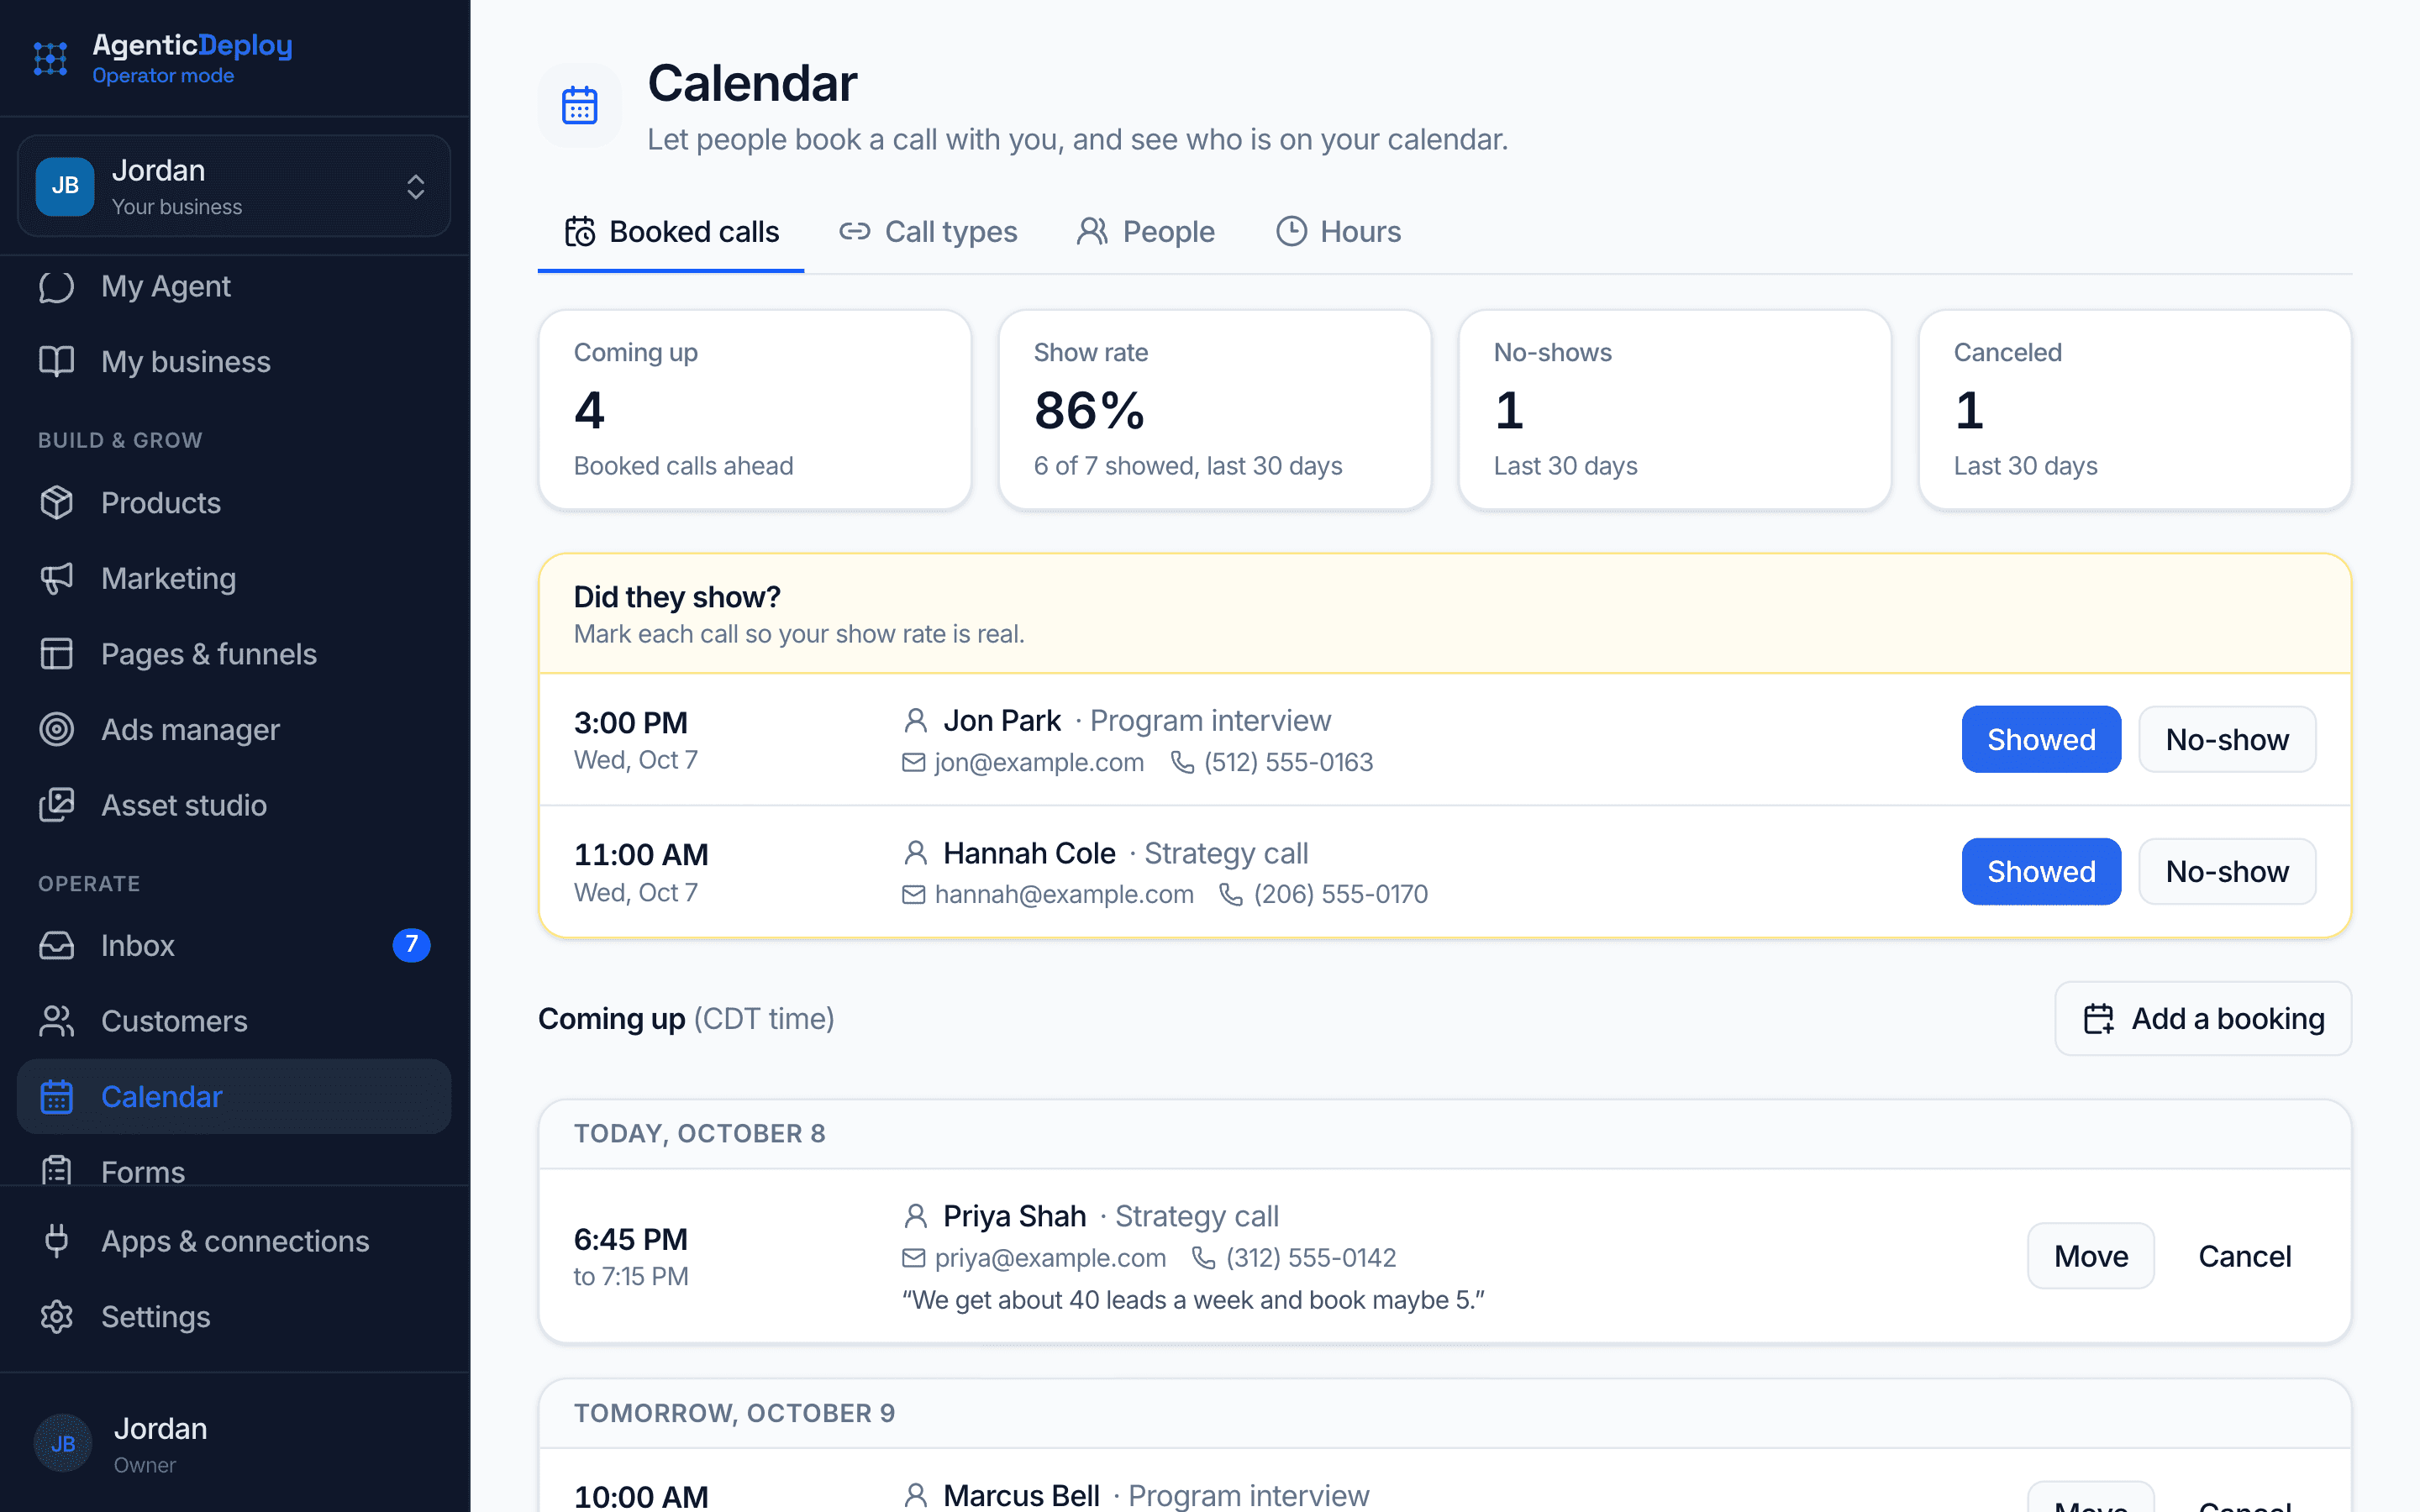Click the People tab users icon
The height and width of the screenshot is (1512, 2420).
(1092, 232)
